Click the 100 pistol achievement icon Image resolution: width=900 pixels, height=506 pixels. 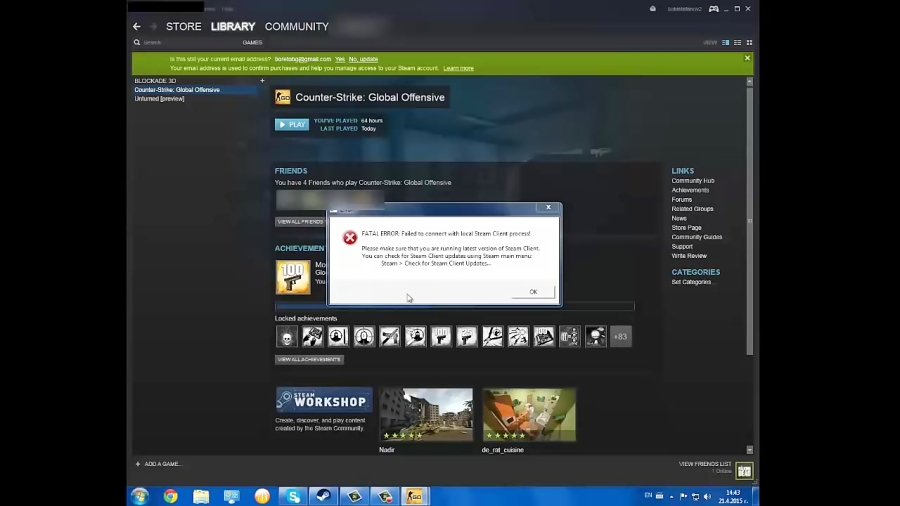(x=293, y=277)
